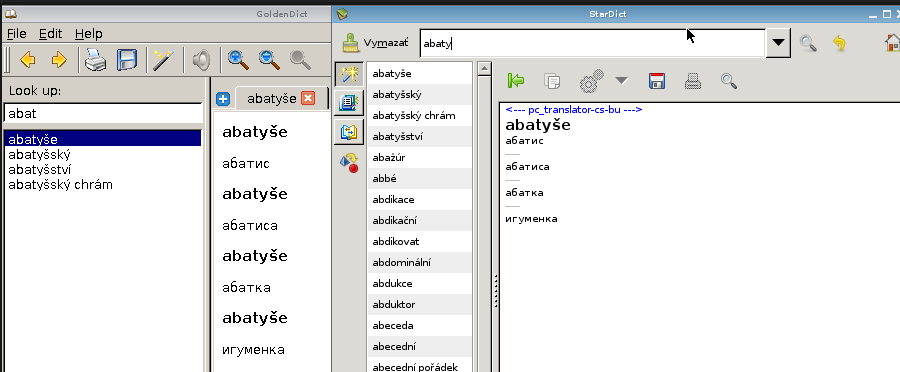Zoom in with the plus magnifier icon

click(x=238, y=59)
